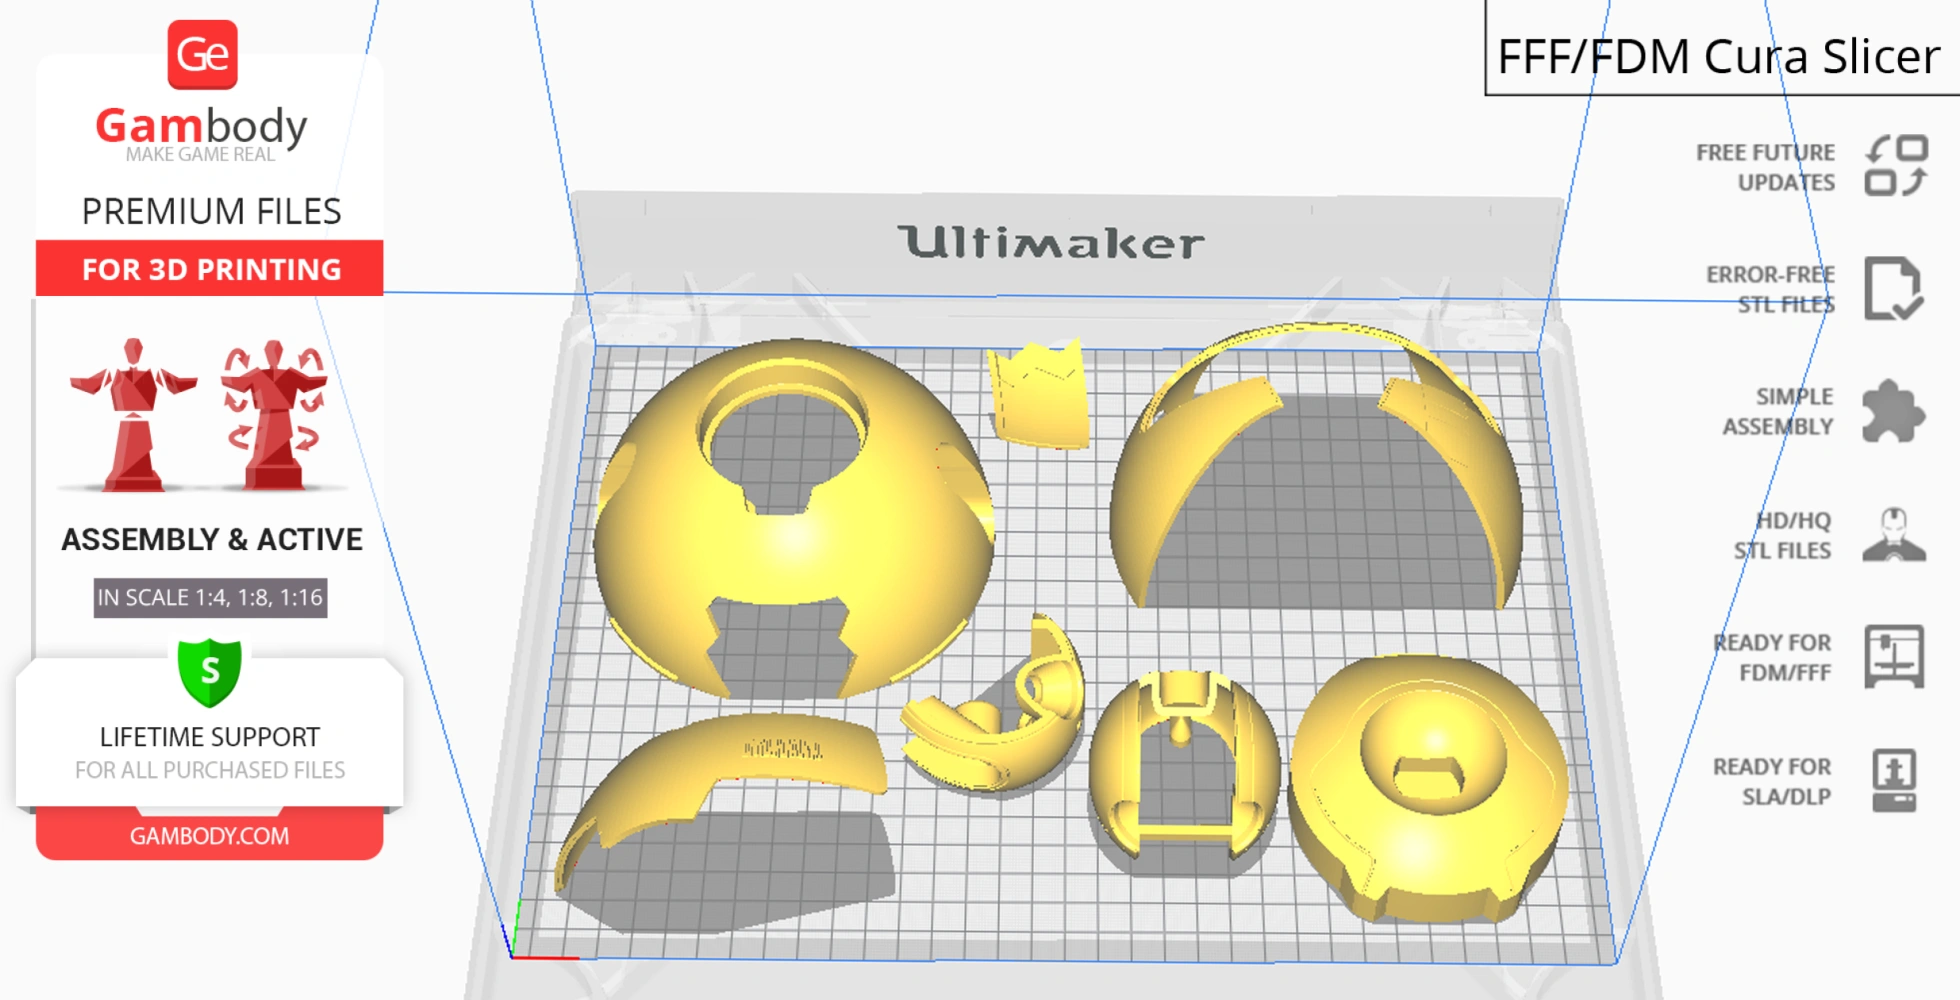Image resolution: width=1960 pixels, height=1000 pixels.
Task: Open the GAMBODY.COM link
Action: pyautogui.click(x=209, y=836)
